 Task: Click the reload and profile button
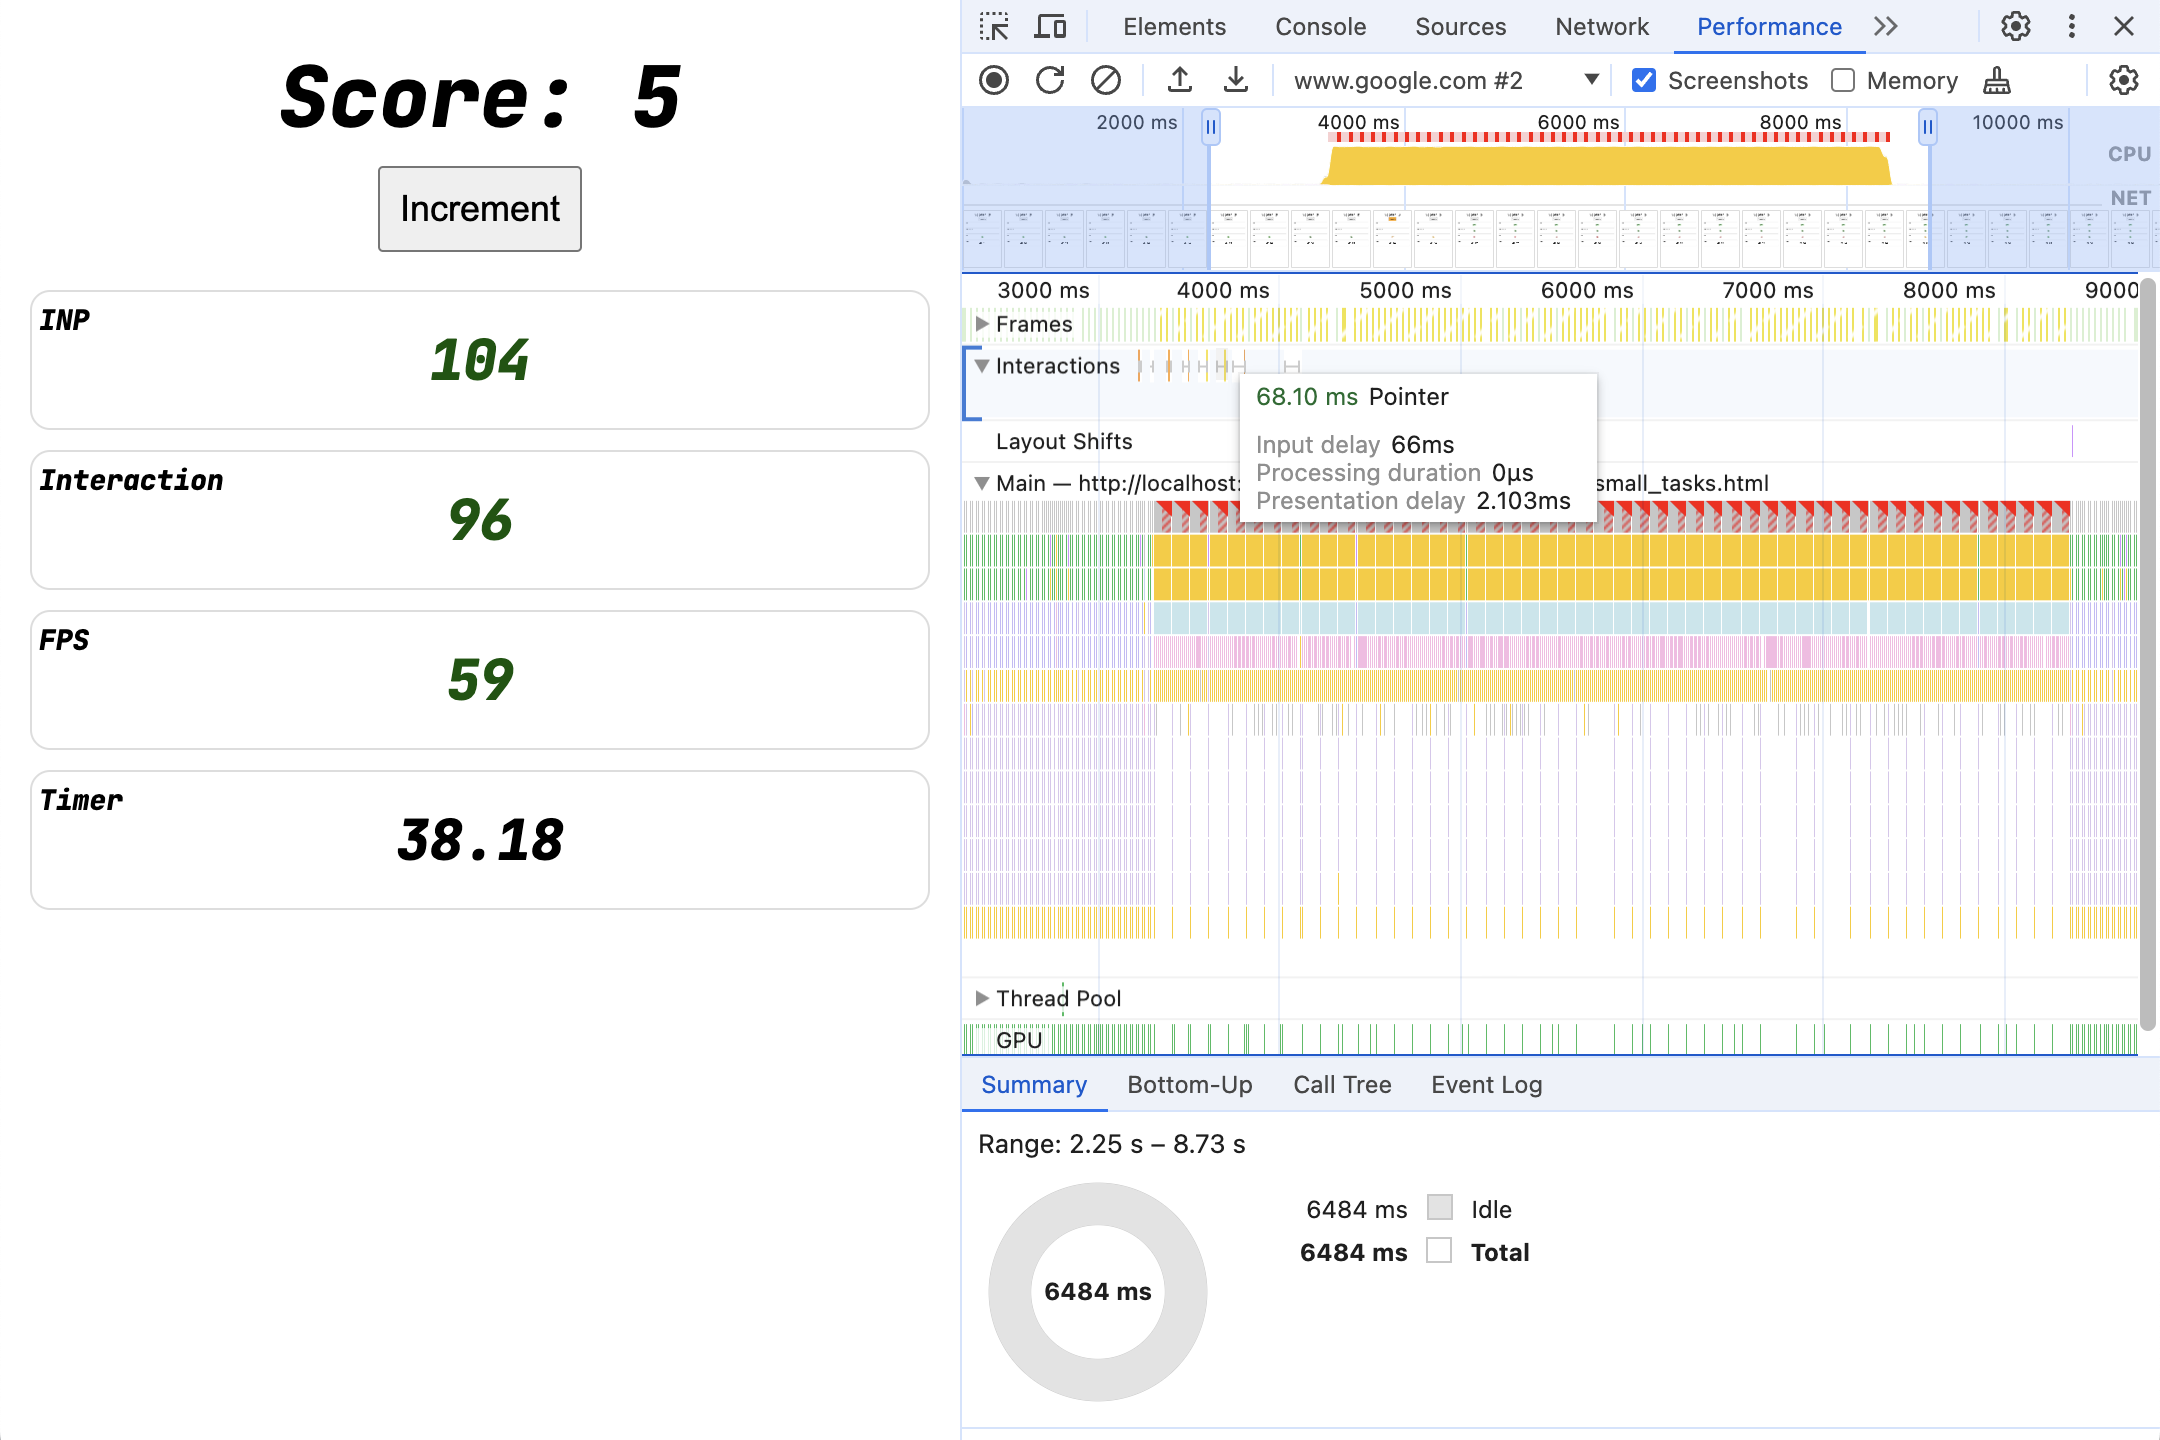click(1051, 79)
